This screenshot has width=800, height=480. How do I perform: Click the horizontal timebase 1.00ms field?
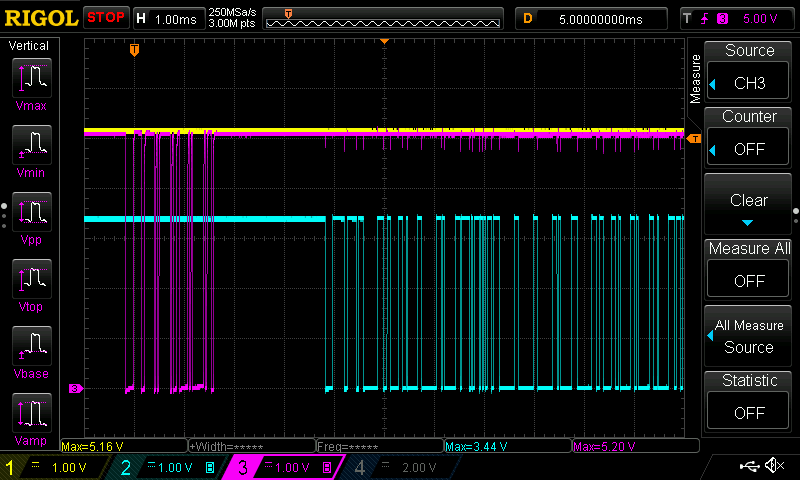click(x=169, y=19)
